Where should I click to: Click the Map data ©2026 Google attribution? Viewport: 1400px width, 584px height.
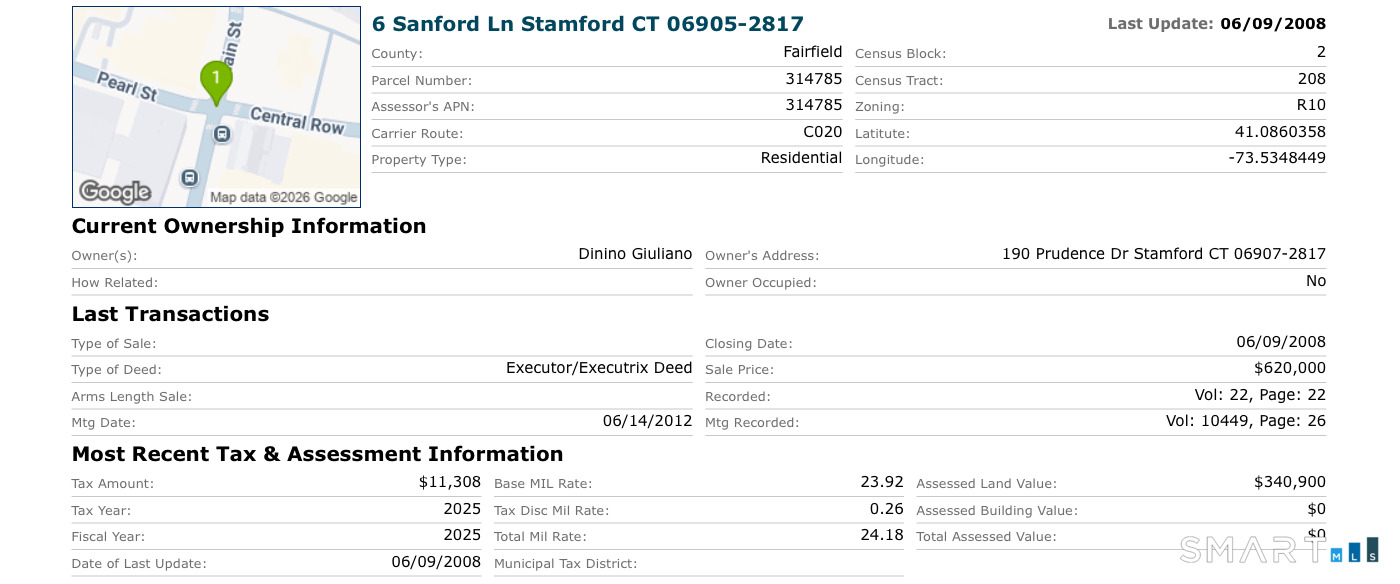(x=283, y=198)
